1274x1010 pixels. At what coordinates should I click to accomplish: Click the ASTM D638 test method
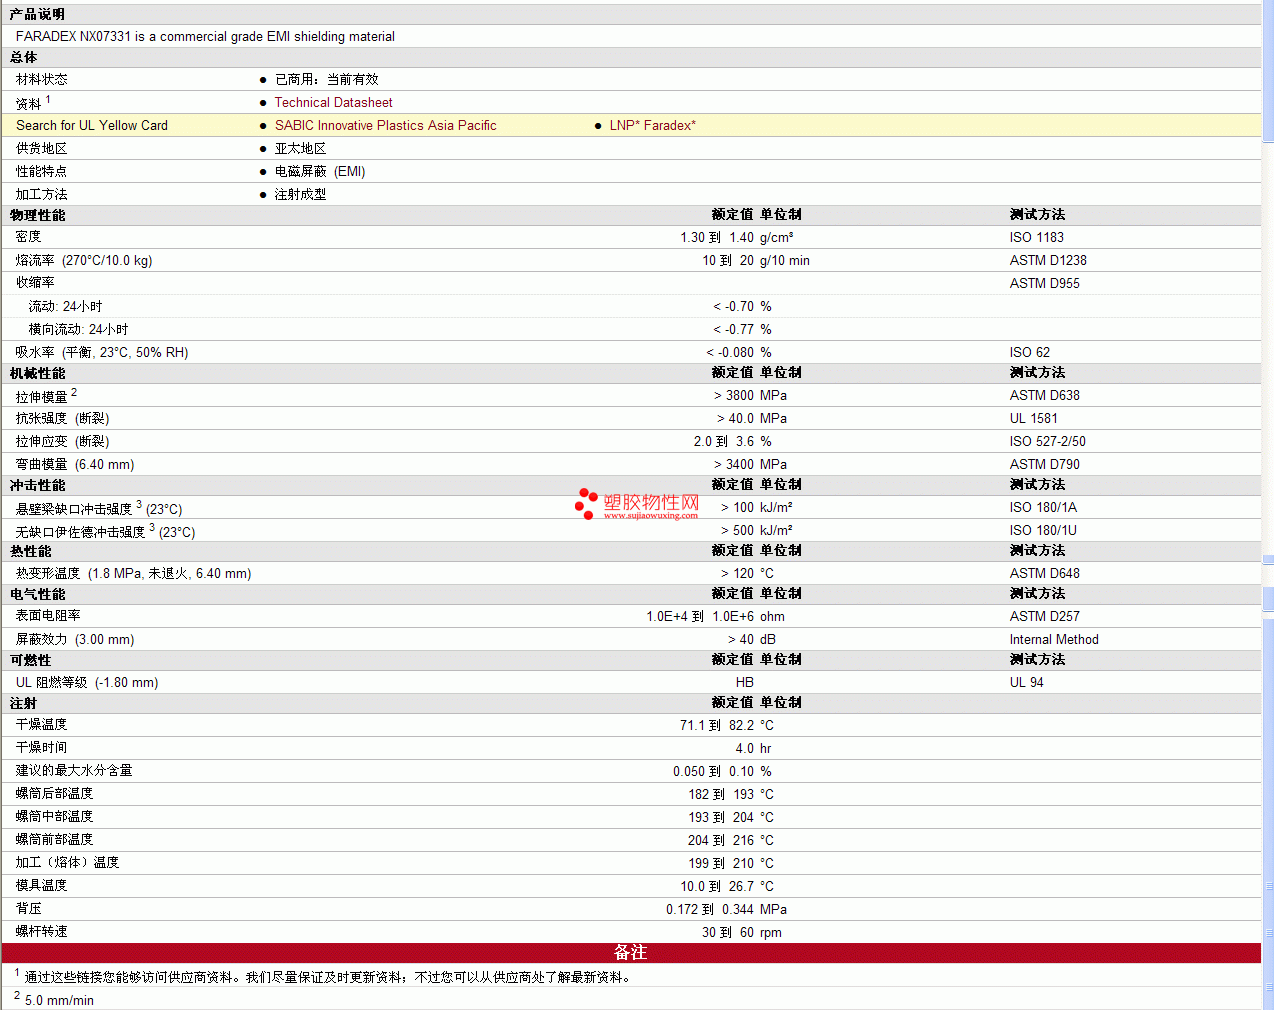1045,395
